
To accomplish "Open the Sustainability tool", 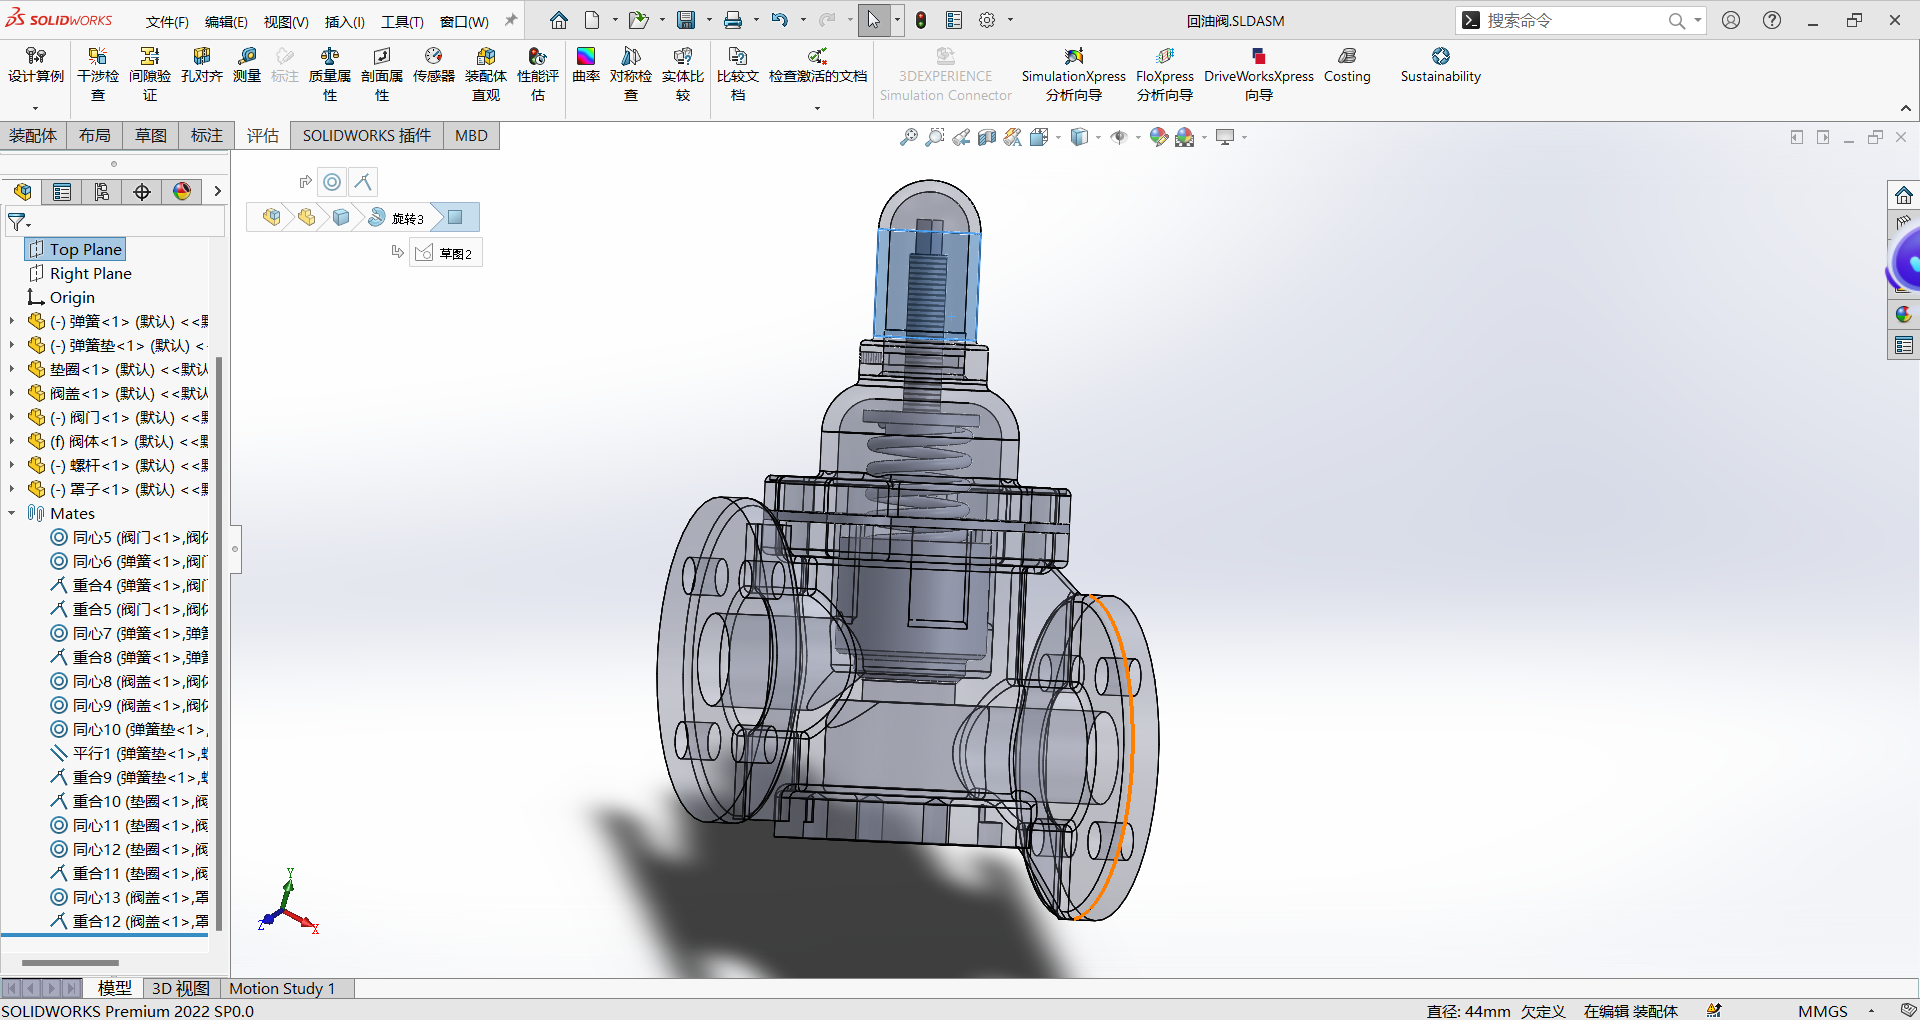I will pos(1440,66).
